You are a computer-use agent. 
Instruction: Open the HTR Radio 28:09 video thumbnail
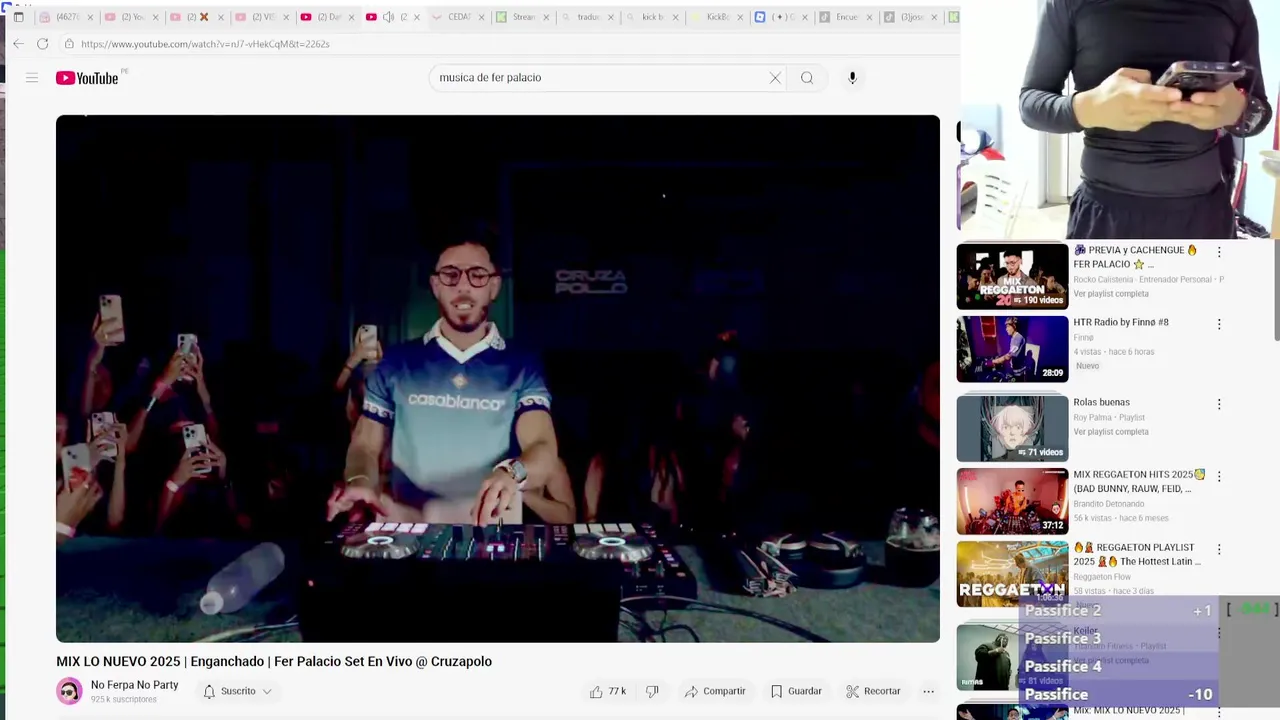pyautogui.click(x=1012, y=349)
